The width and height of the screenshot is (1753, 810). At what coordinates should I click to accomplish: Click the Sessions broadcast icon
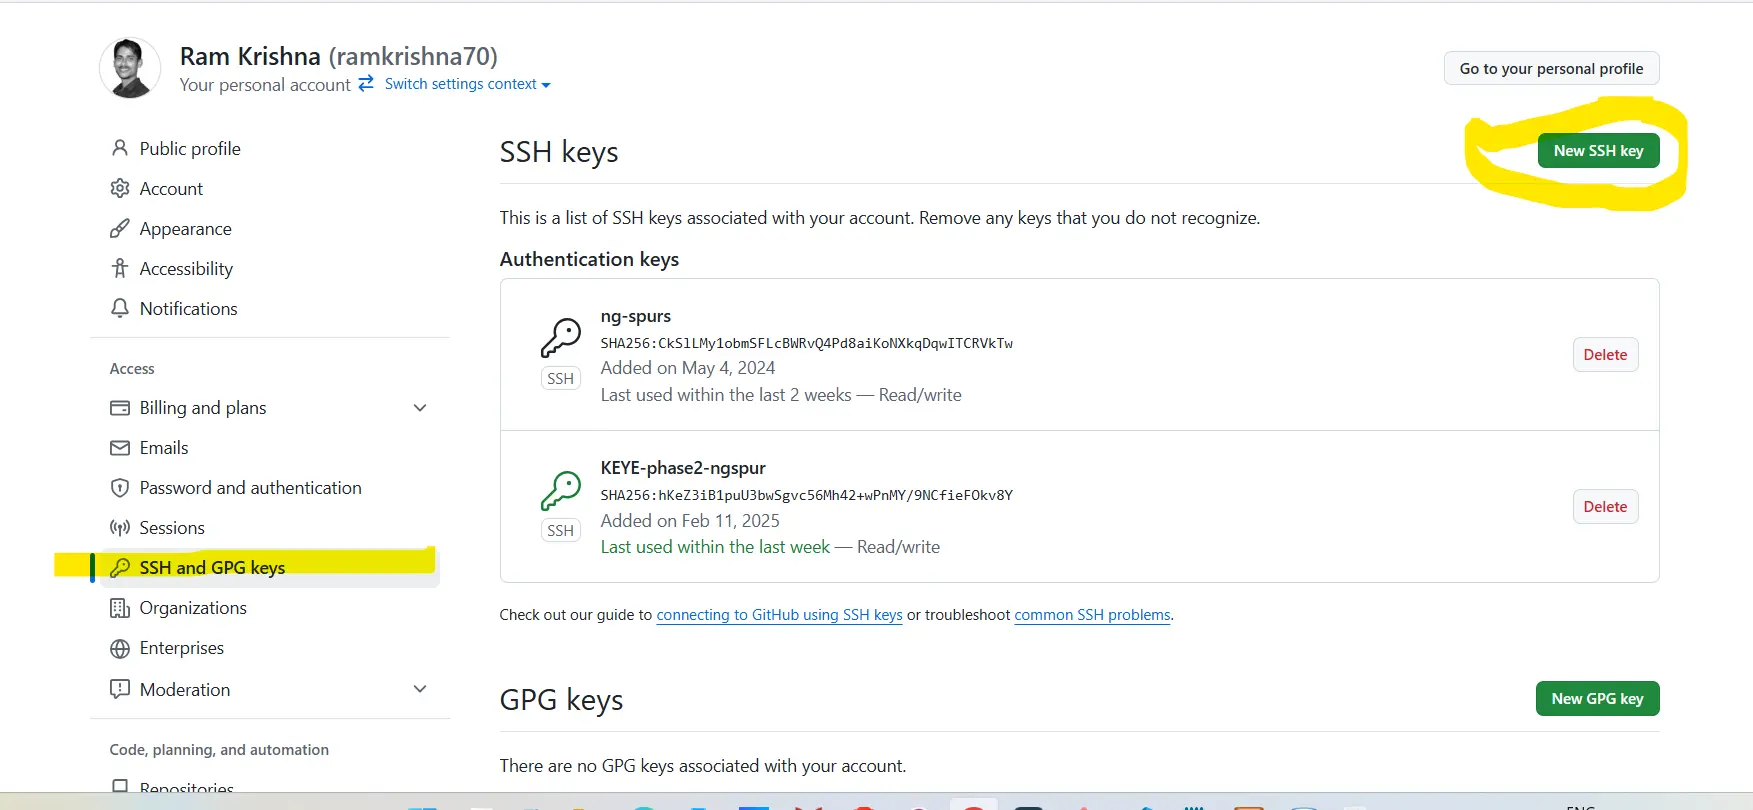[120, 528]
